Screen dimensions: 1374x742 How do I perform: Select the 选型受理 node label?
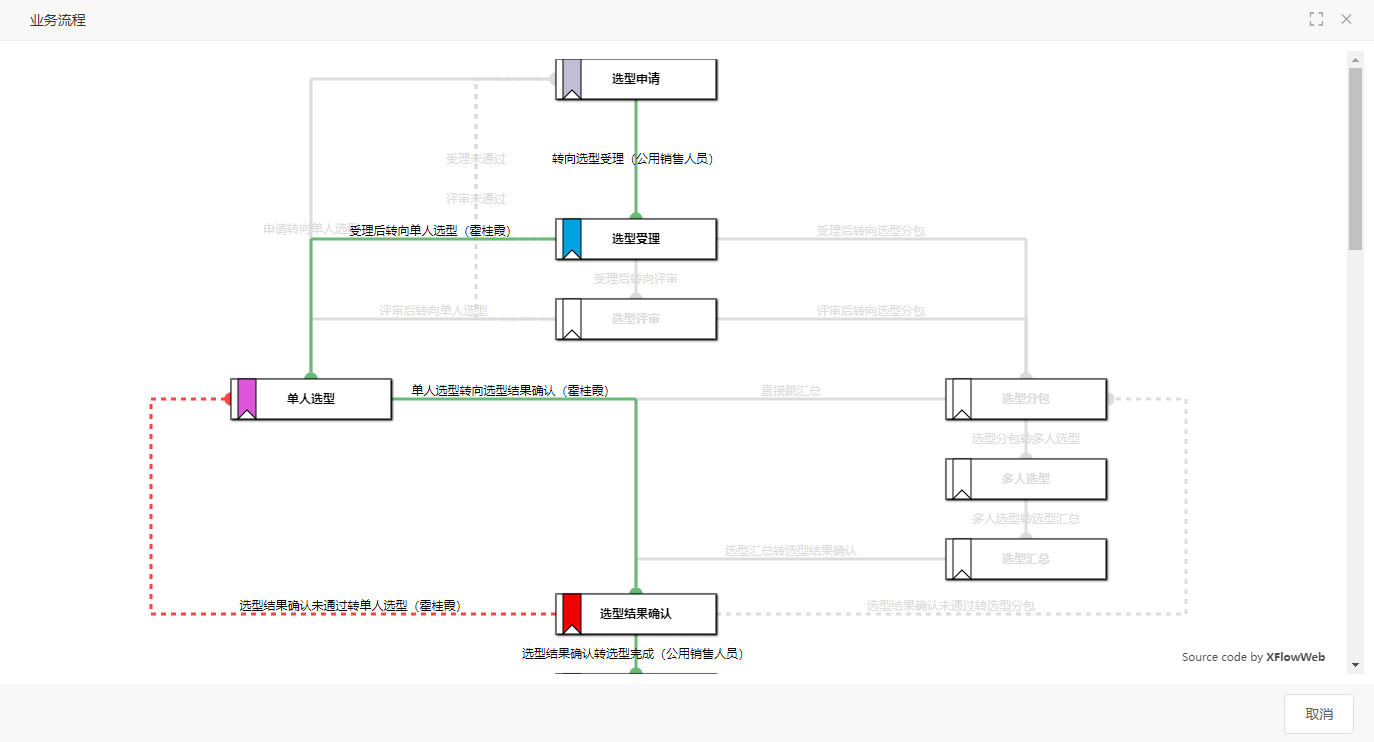(635, 239)
